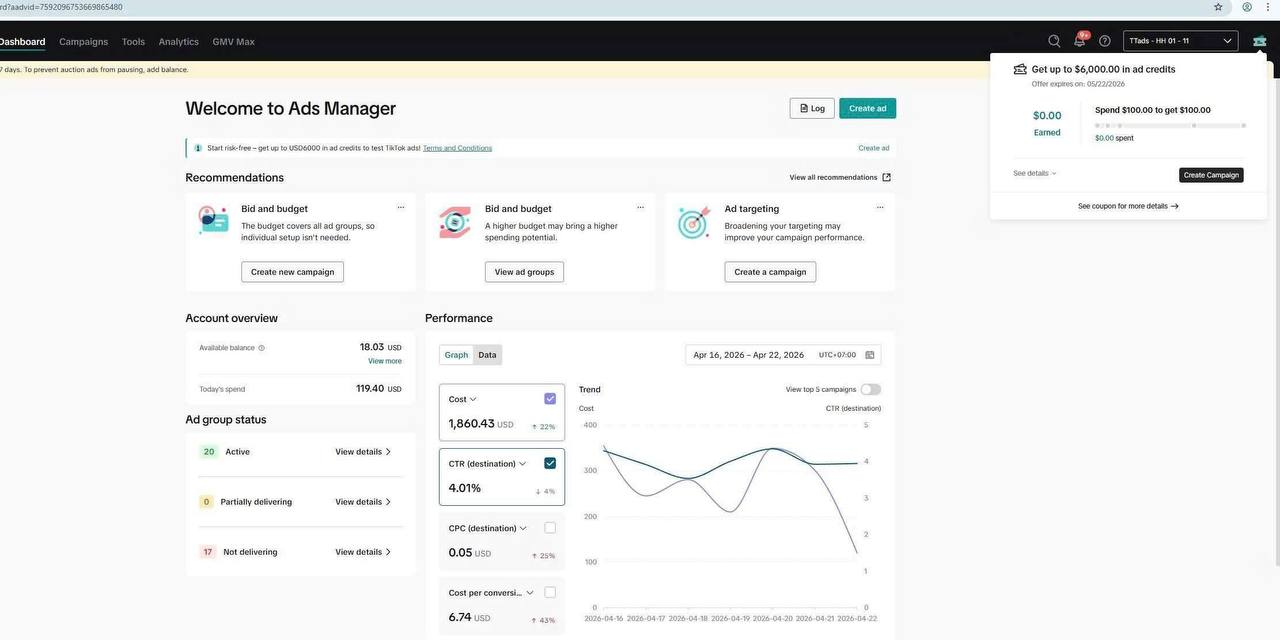Expand the Cost metric dropdown
This screenshot has height=640, width=1280.
[x=473, y=399]
